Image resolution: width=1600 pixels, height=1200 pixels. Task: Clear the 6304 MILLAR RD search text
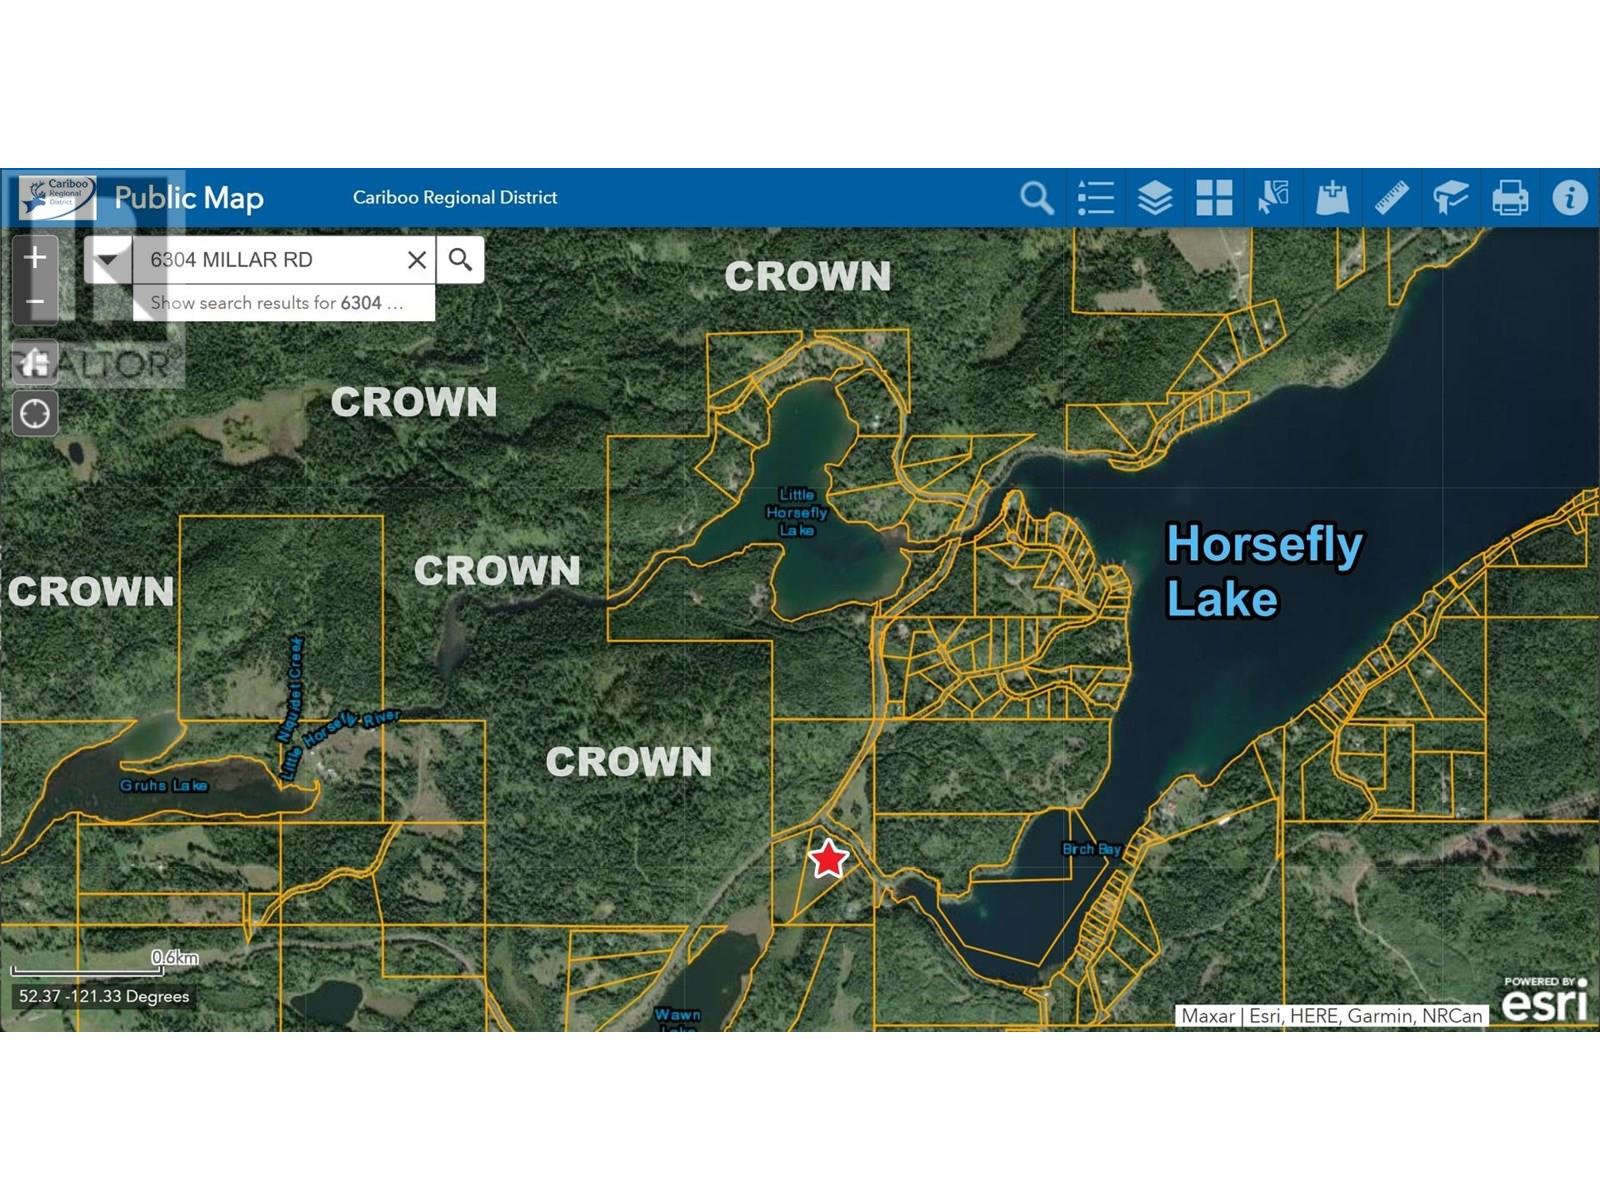click(x=417, y=260)
